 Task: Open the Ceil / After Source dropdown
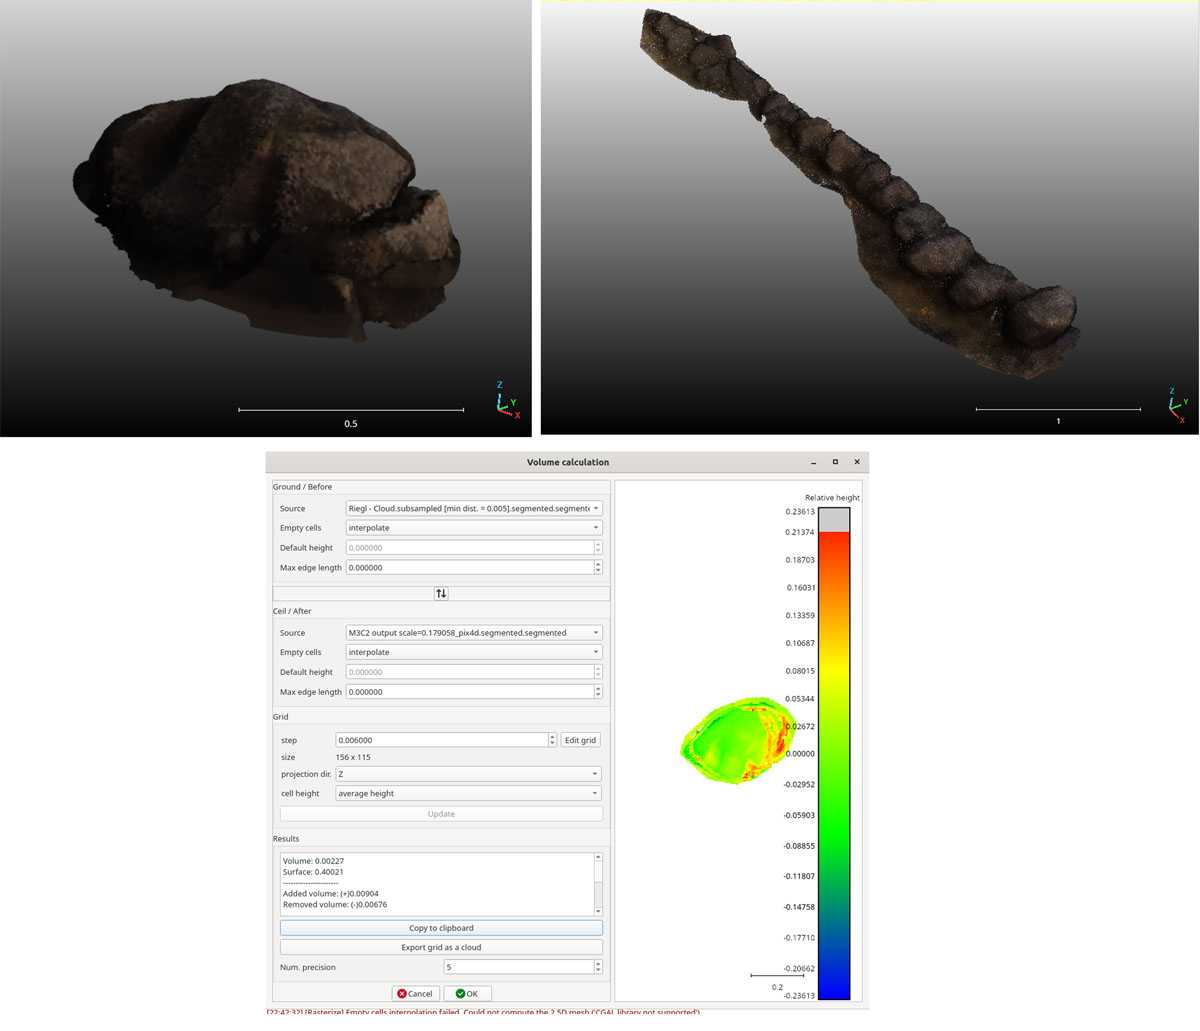tap(473, 633)
